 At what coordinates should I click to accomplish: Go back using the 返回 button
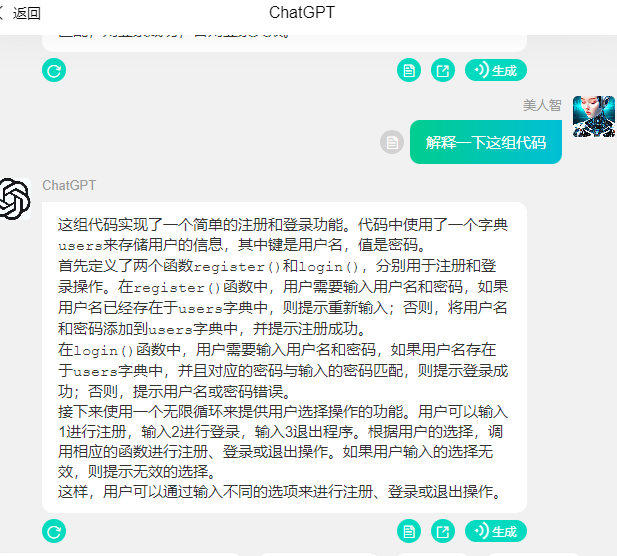(x=20, y=13)
